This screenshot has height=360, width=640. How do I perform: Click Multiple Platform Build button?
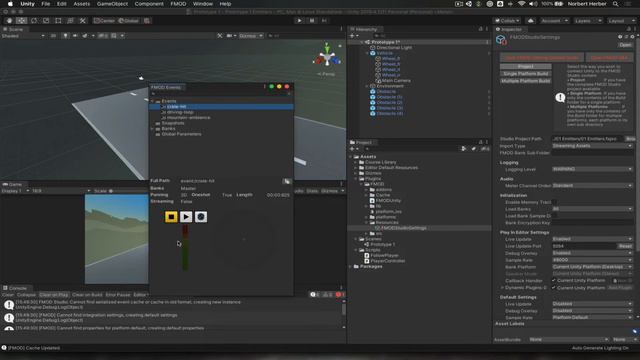[526, 81]
